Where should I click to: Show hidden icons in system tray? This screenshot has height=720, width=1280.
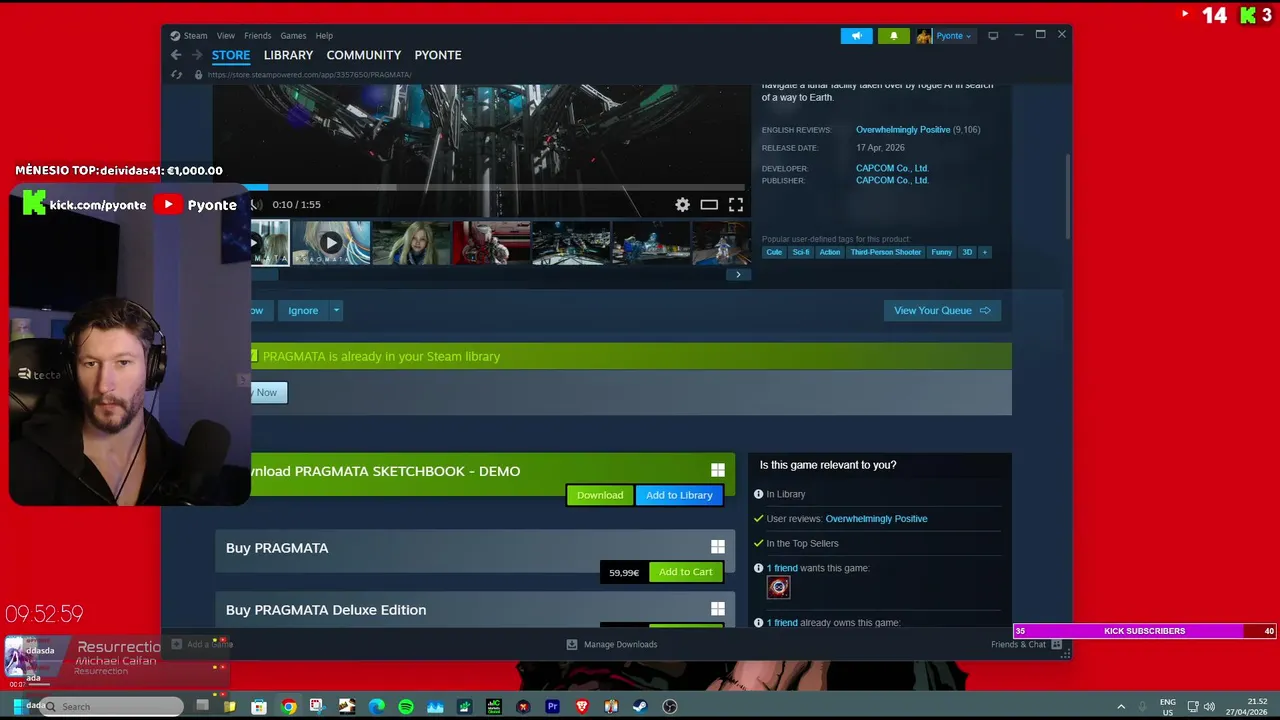(1121, 707)
